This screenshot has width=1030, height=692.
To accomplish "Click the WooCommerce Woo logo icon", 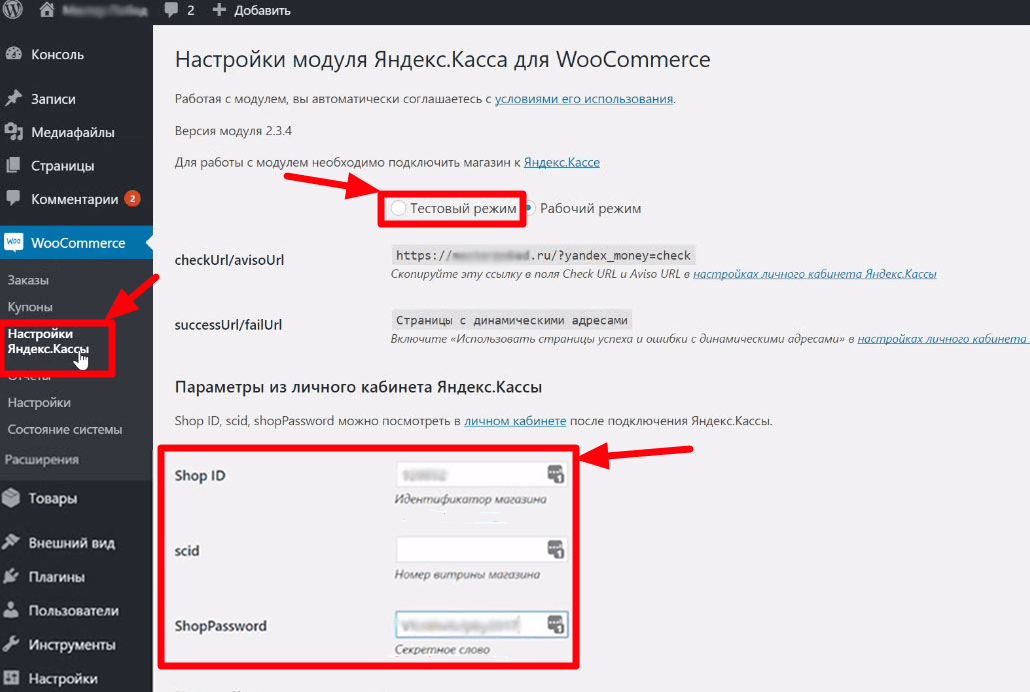I will 13,242.
